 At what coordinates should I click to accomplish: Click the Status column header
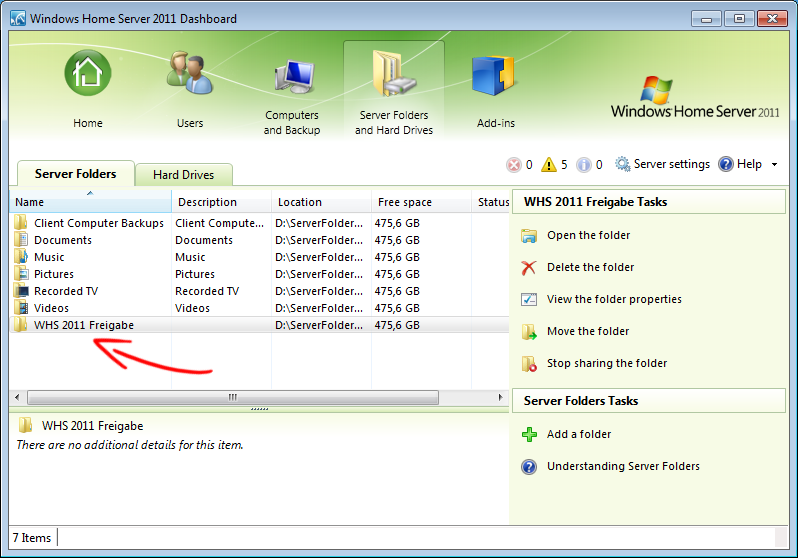pyautogui.click(x=491, y=202)
